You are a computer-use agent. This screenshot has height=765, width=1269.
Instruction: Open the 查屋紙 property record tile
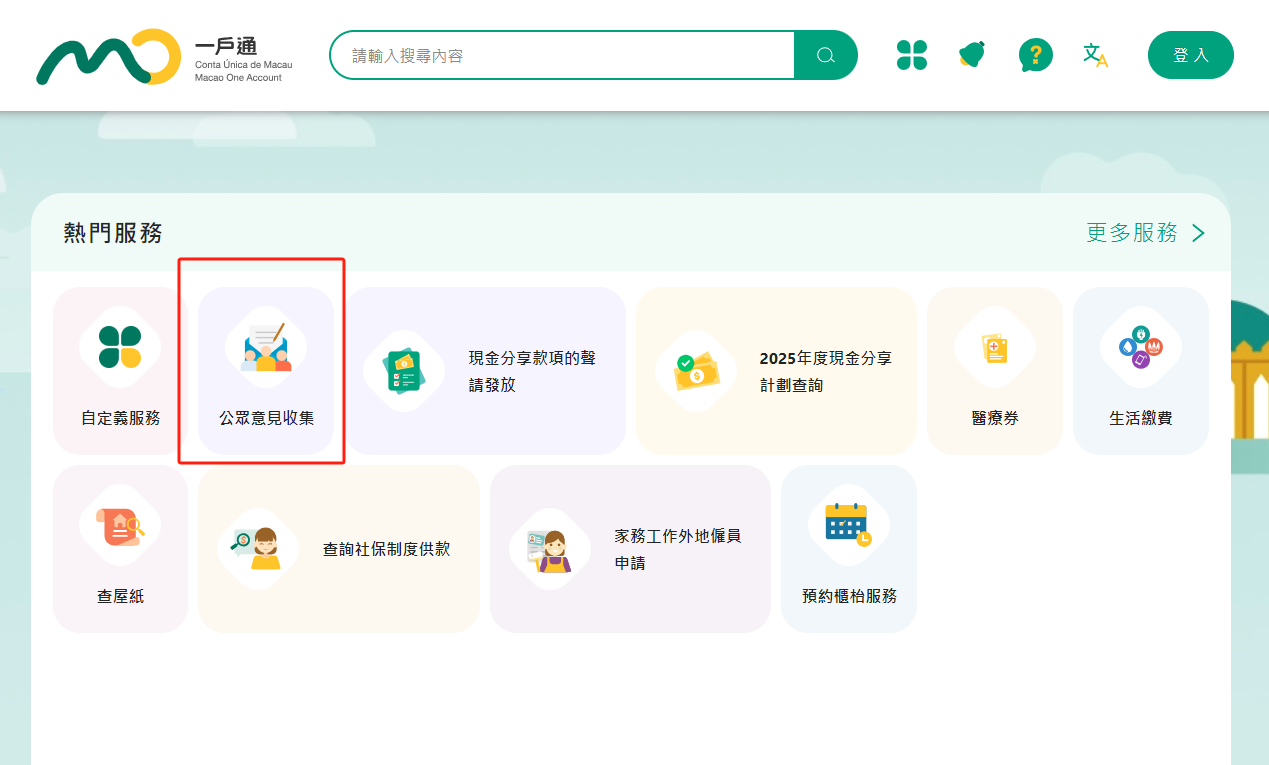click(x=120, y=549)
